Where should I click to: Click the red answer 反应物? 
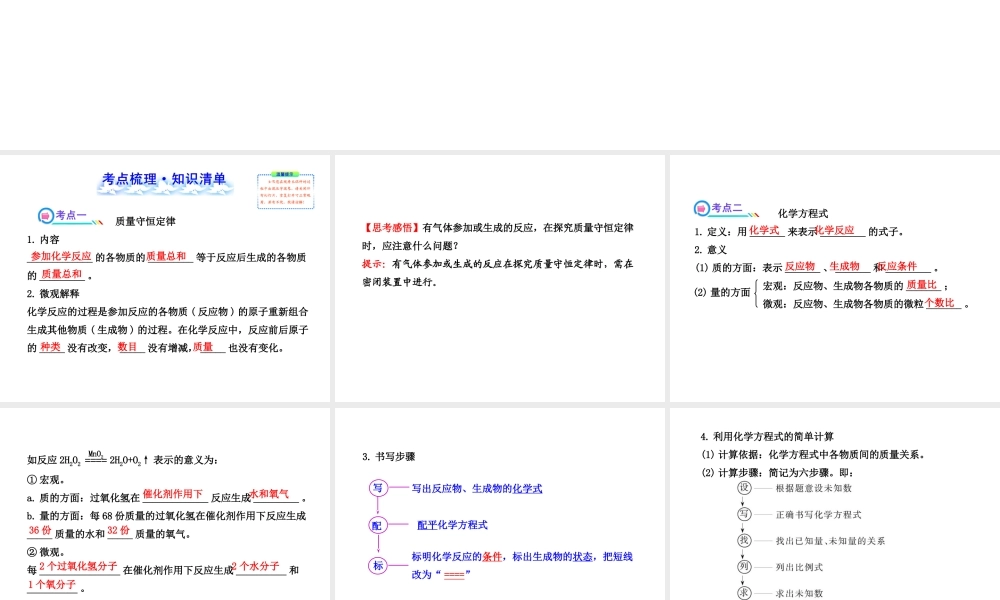(x=800, y=266)
